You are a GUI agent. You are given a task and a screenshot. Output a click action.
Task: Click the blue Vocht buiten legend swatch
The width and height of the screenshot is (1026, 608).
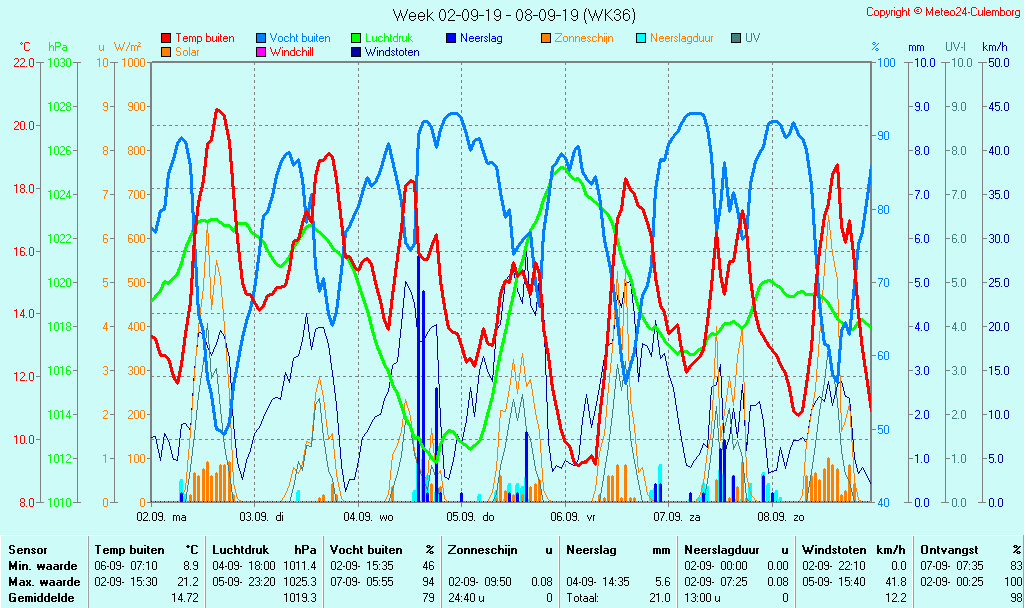pos(260,38)
